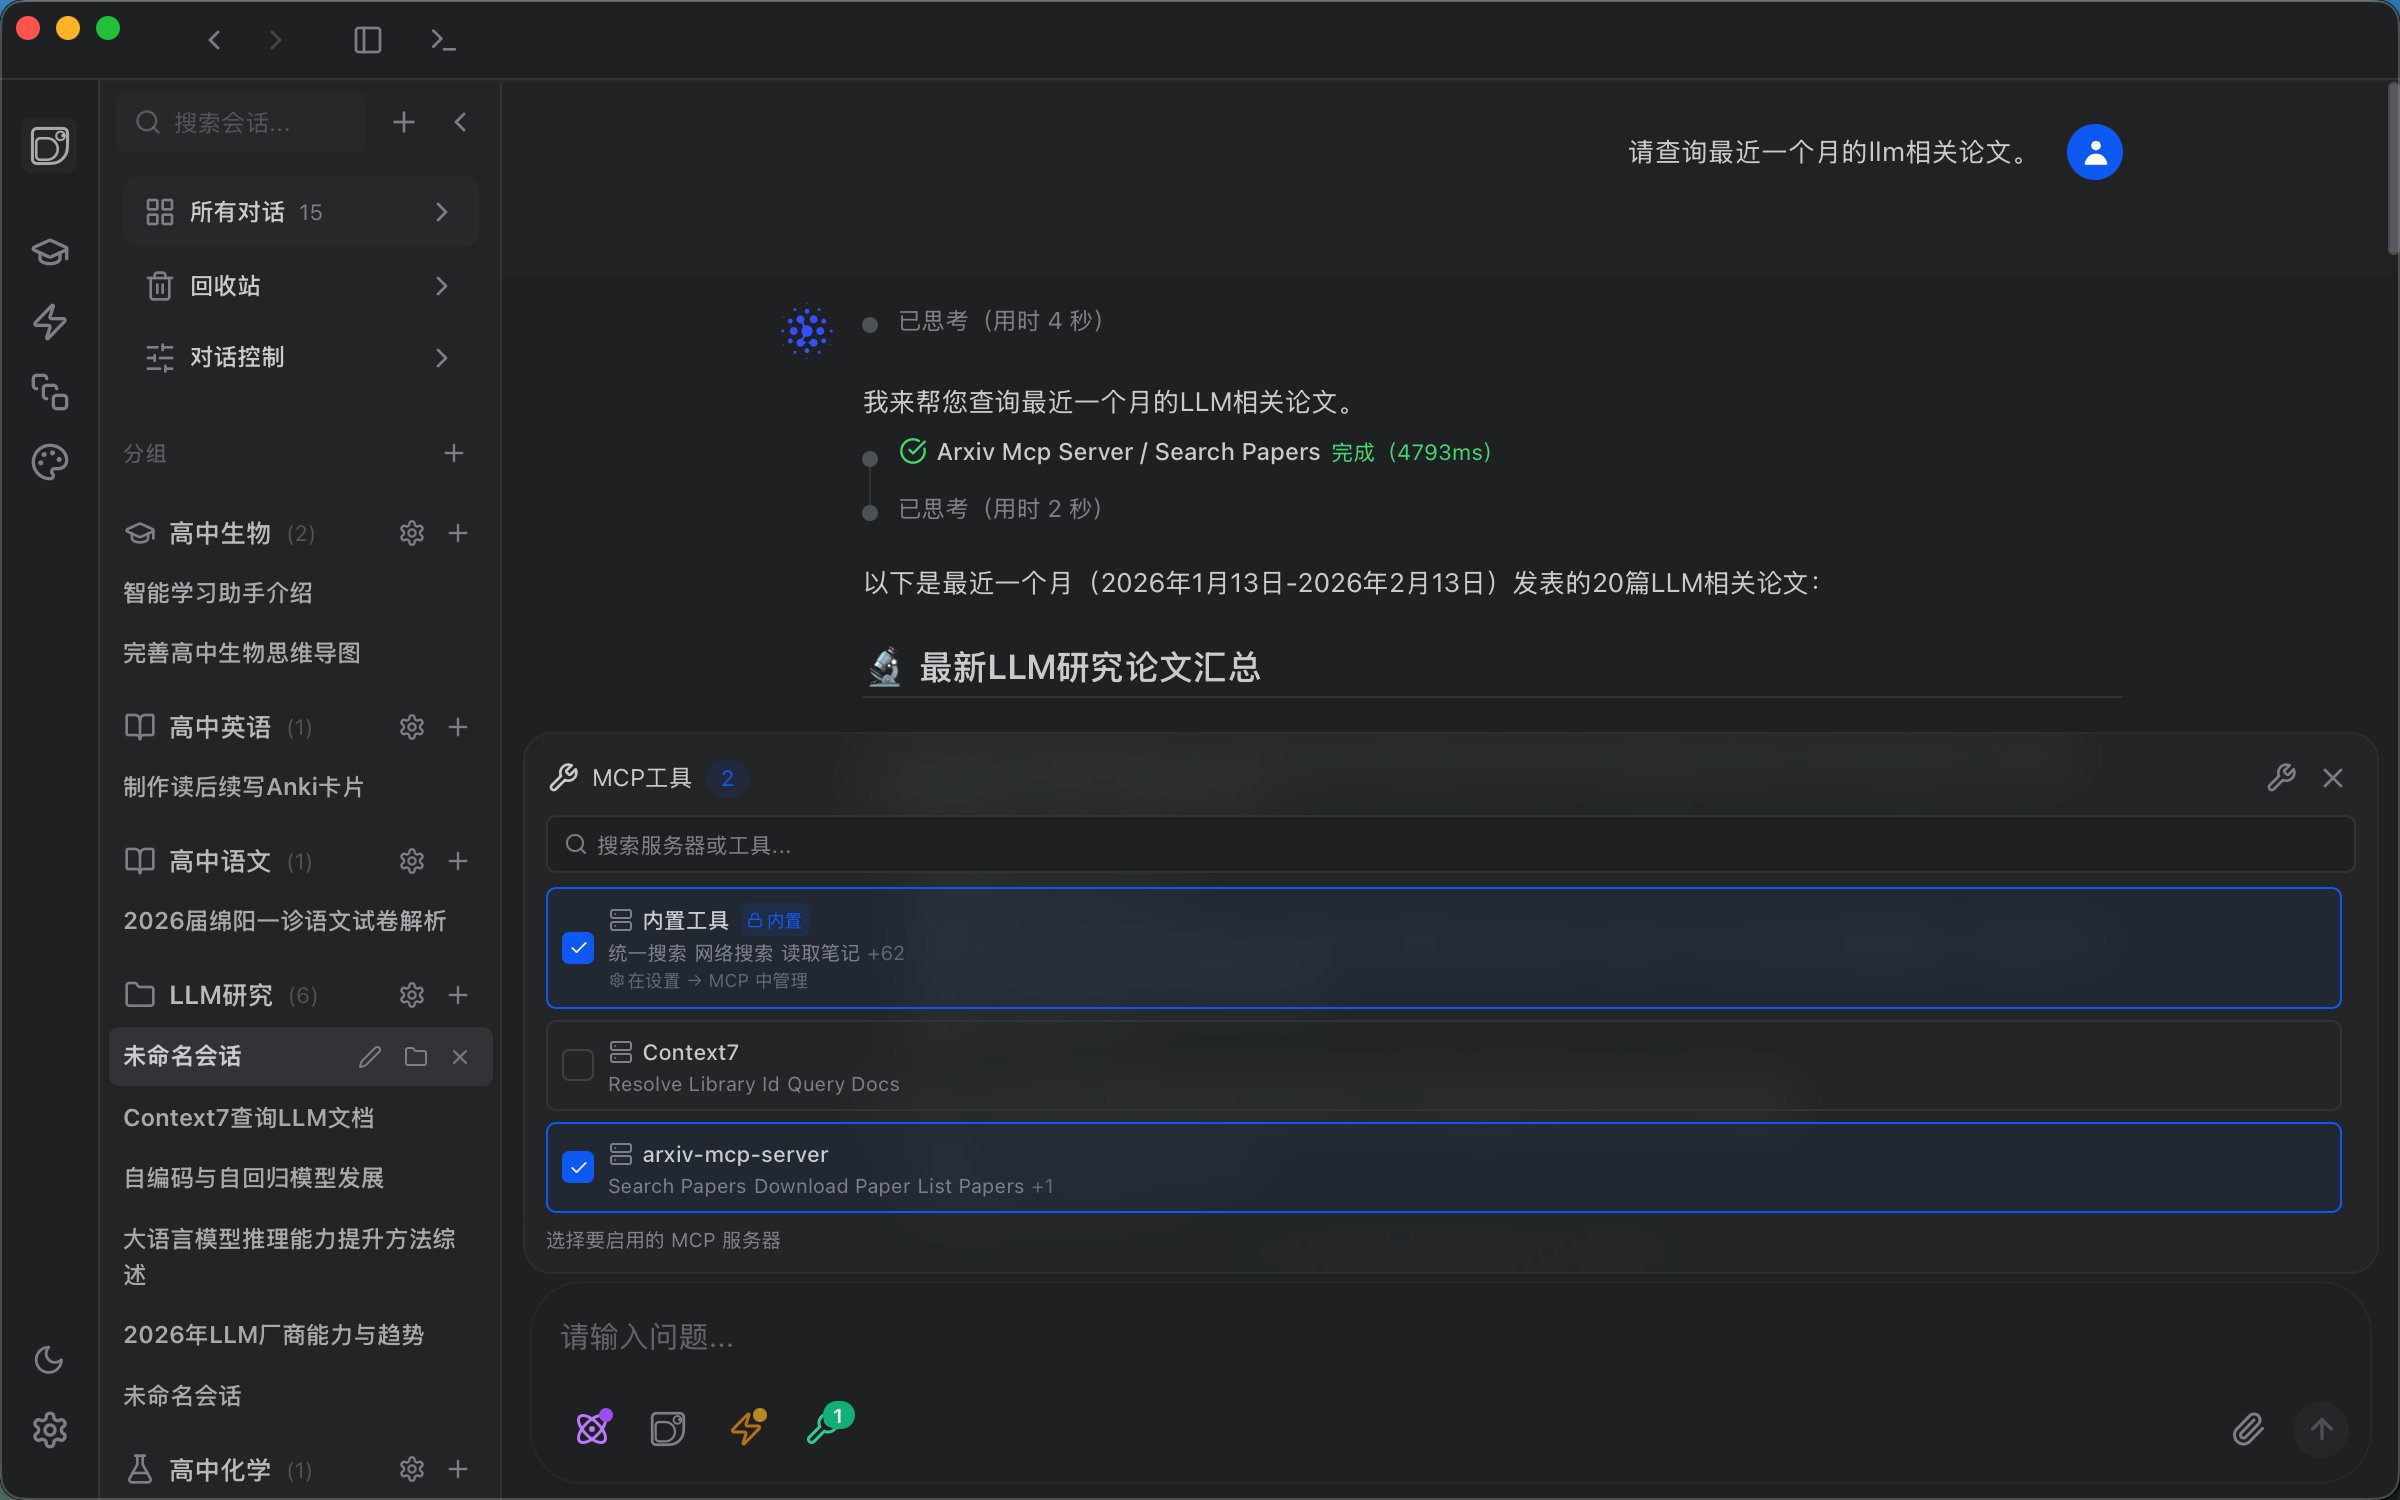Switch dark mode with moon icon
Screen dimensions: 2400x1500
49,1359
